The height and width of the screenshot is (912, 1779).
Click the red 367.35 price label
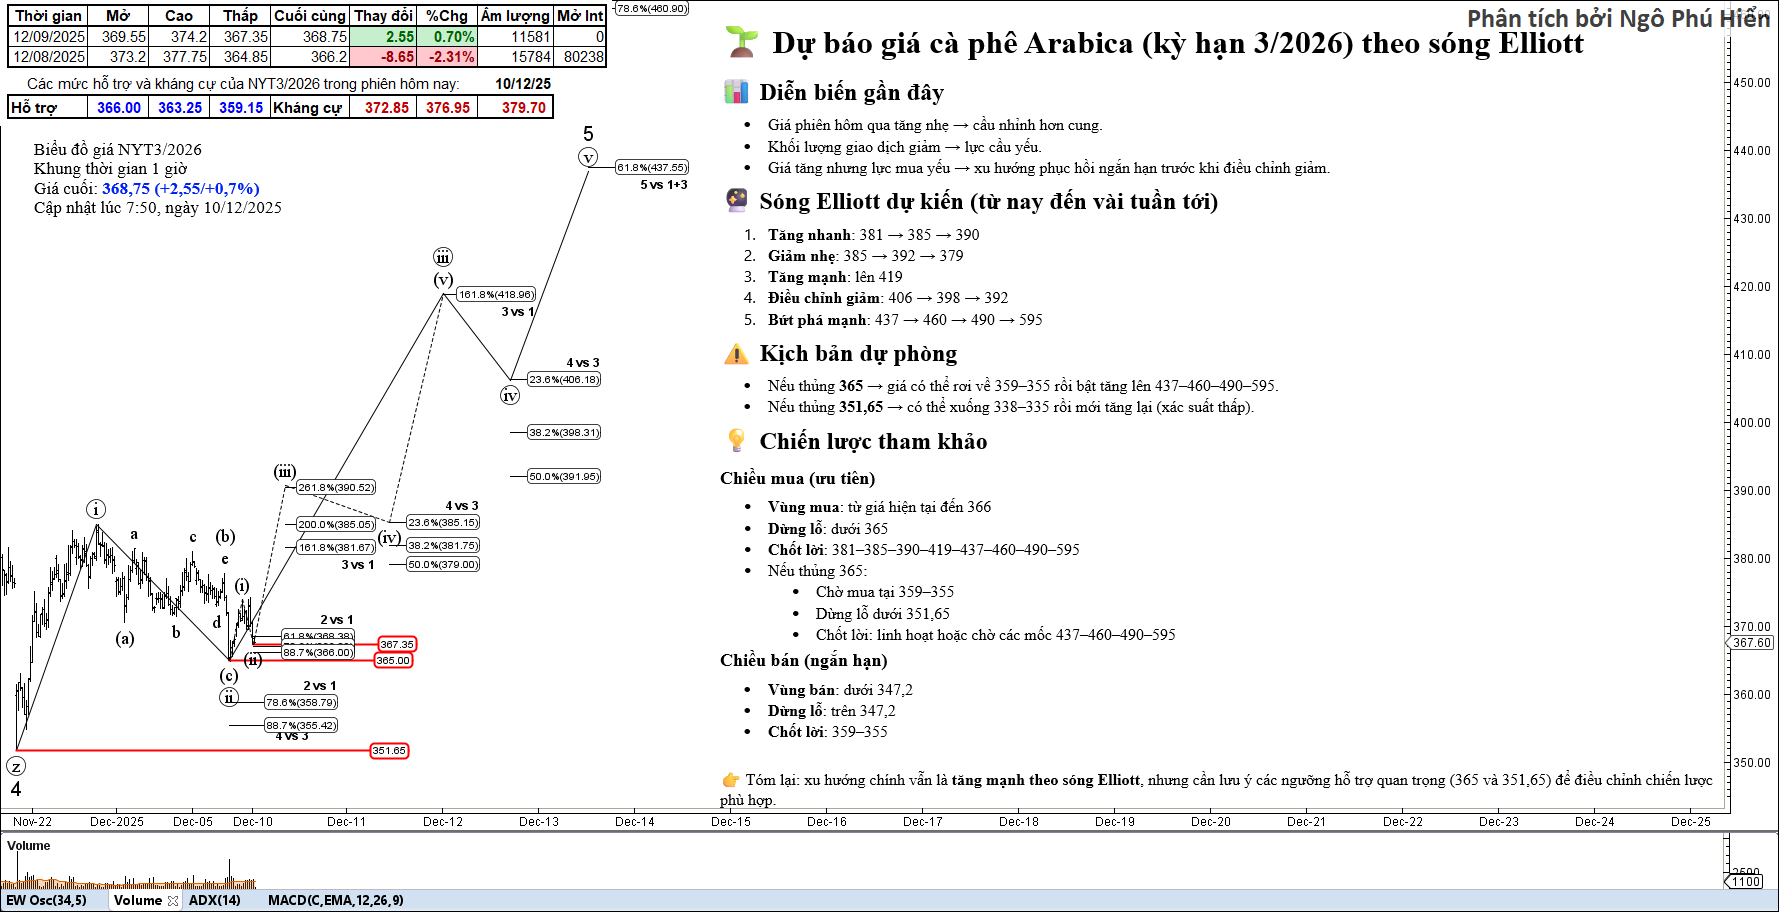[397, 645]
